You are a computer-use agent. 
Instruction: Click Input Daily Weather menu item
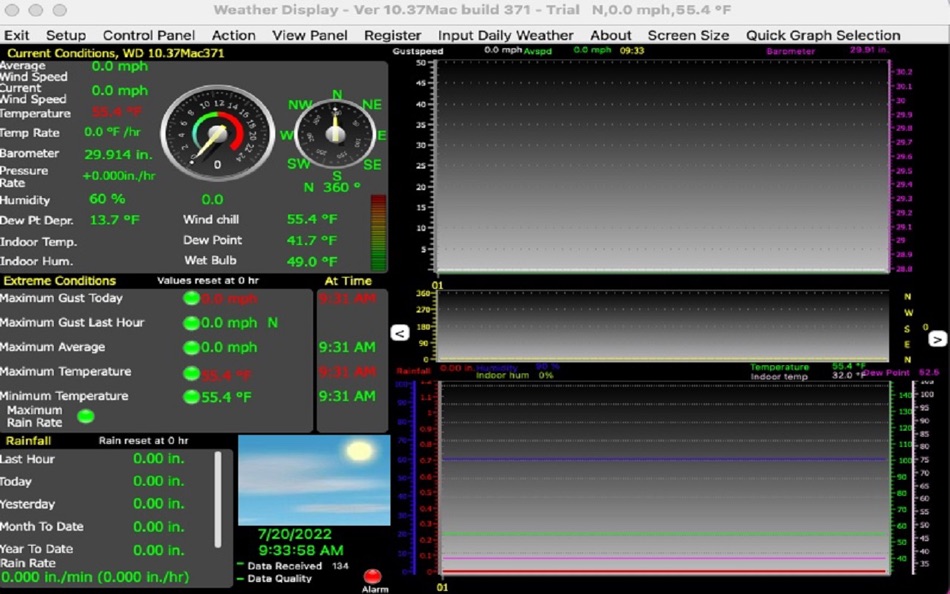506,35
